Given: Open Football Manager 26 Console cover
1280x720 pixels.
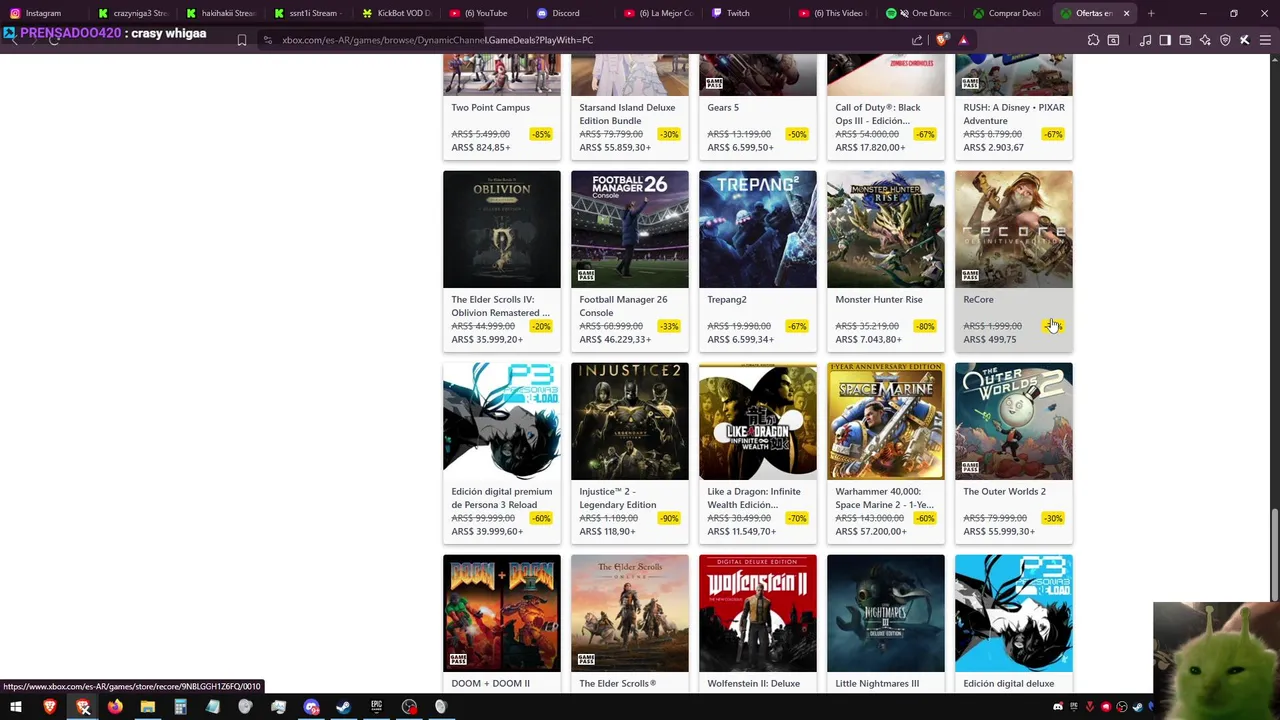Looking at the screenshot, I should (x=630, y=229).
